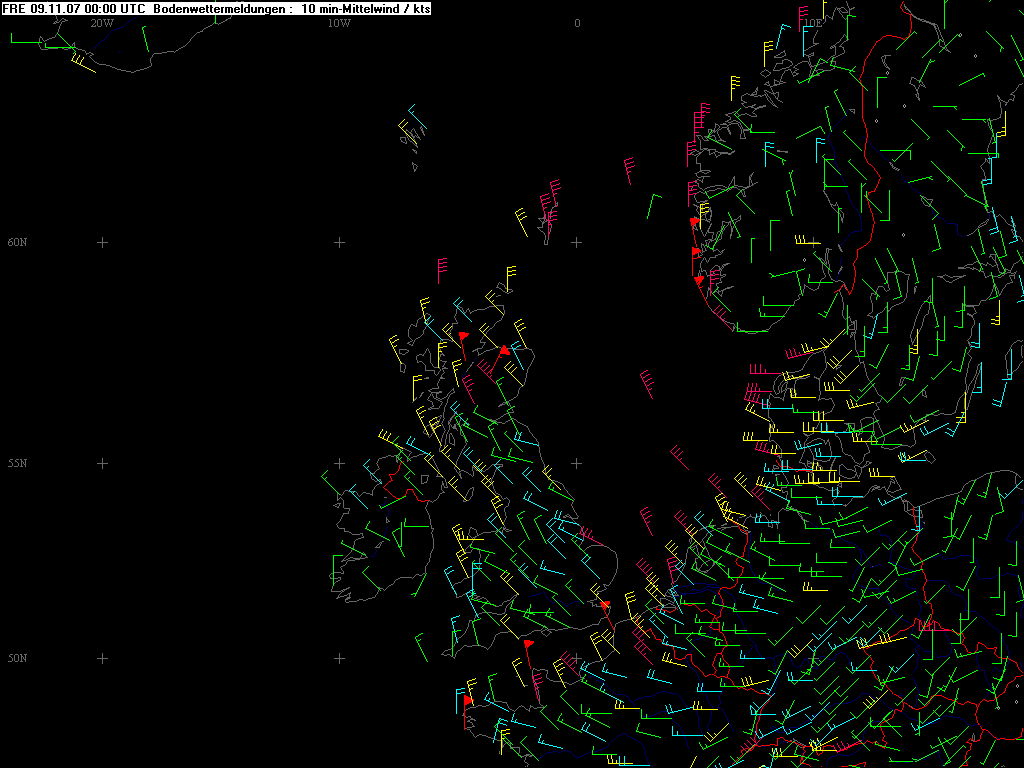
Task: Click the red wind barb north of Scotland's mainland
Action: [442, 270]
